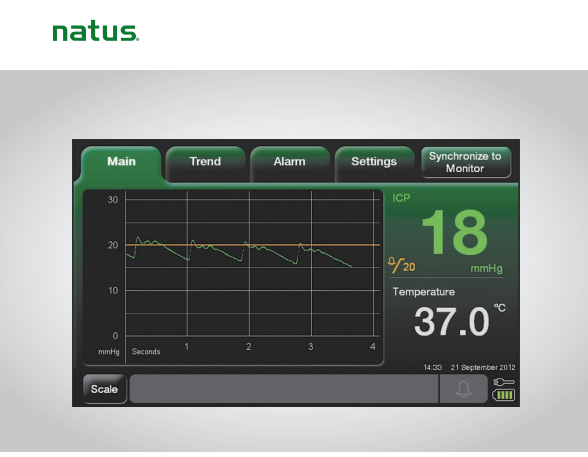Click the gray message status bar
The image size is (588, 457).
pyautogui.click(x=284, y=389)
